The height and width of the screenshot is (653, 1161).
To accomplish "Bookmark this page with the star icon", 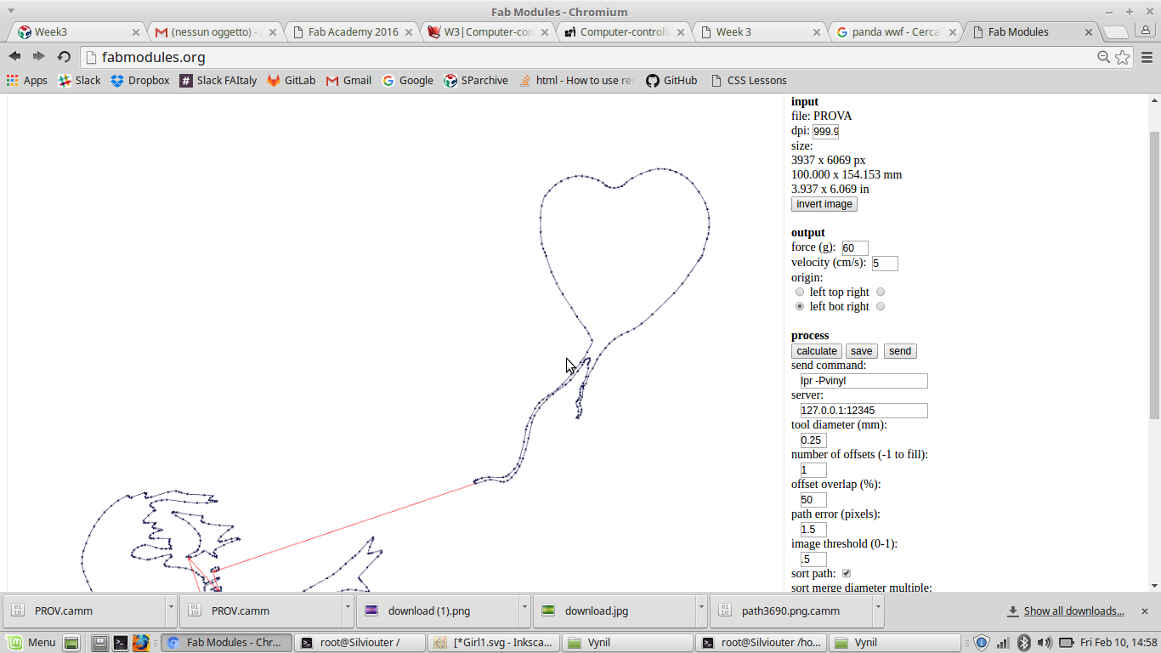I will tap(1122, 57).
